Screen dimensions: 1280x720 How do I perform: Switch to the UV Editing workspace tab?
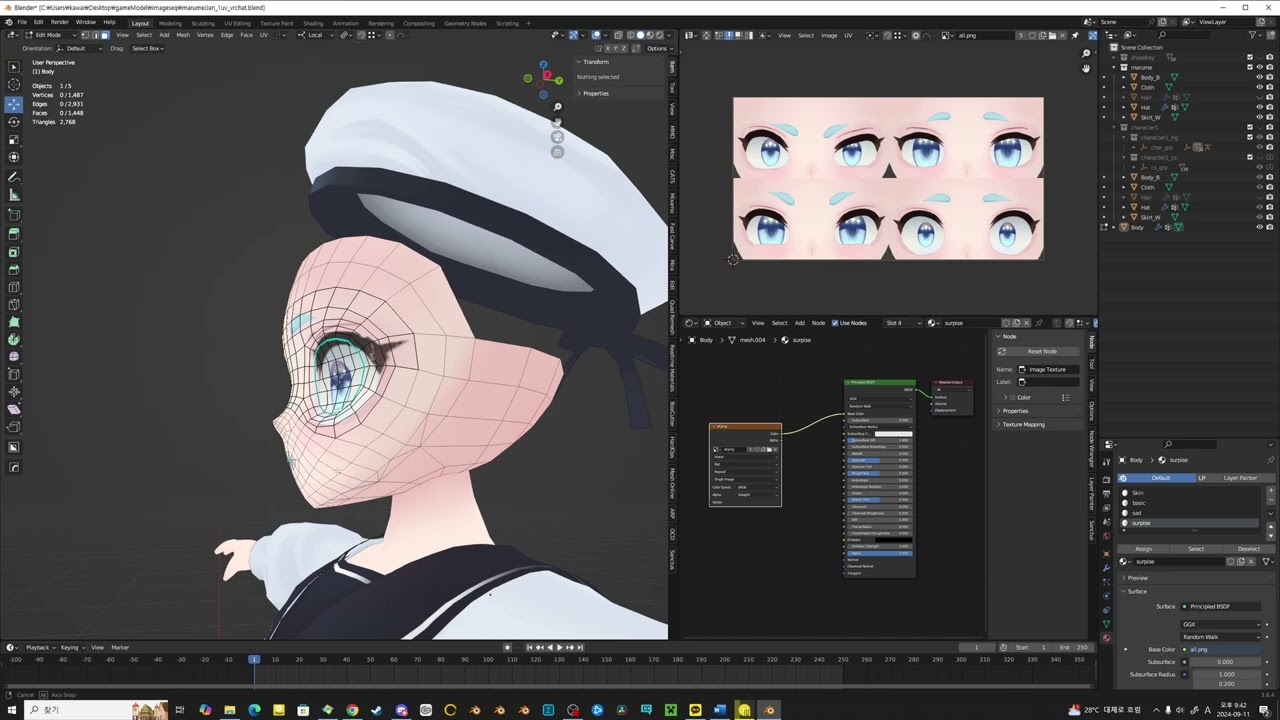tap(237, 23)
